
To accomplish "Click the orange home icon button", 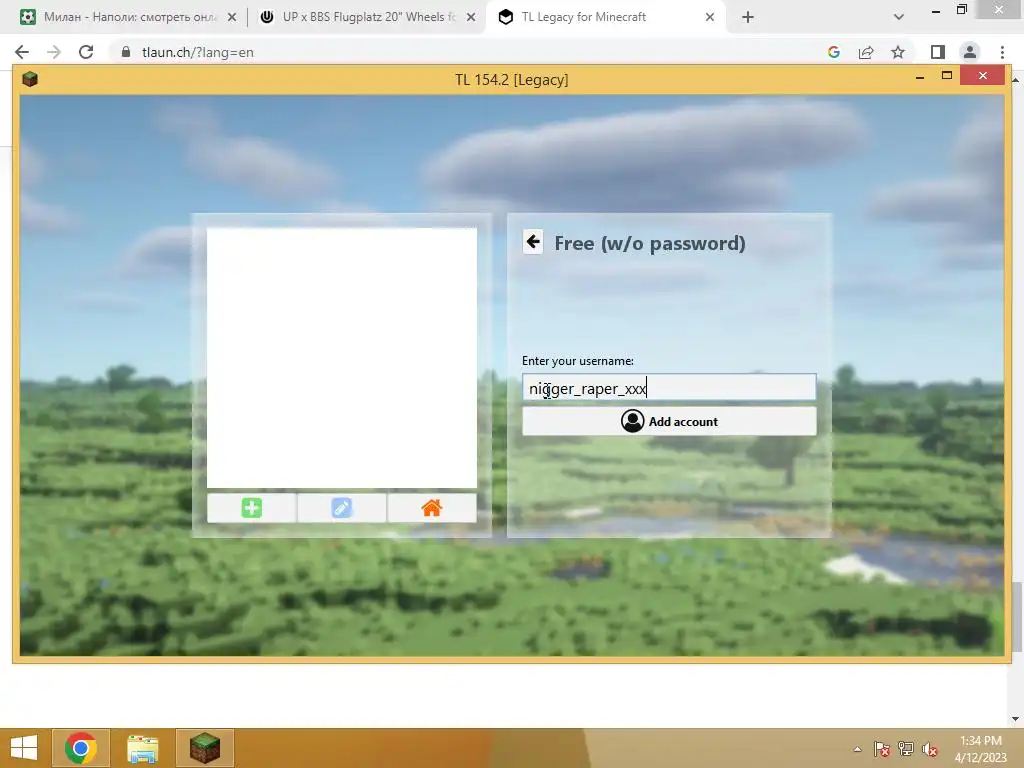I will point(432,508).
